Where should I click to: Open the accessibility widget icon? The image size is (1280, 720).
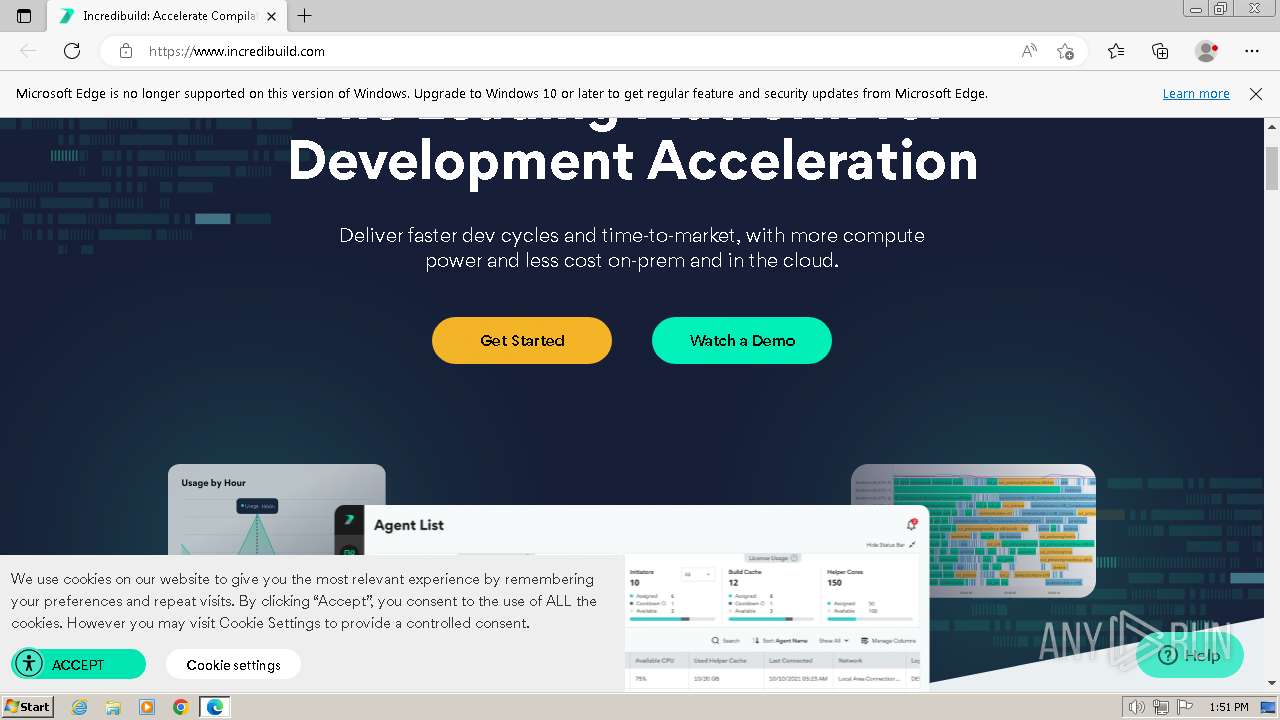tap(29, 664)
